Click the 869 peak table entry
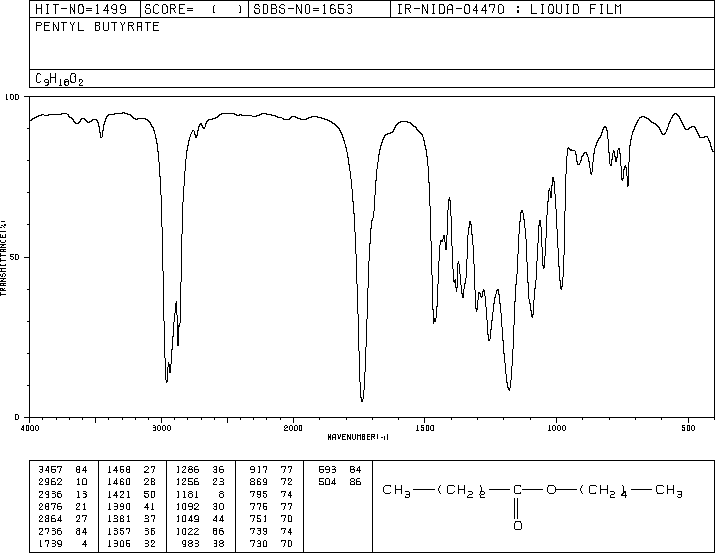Viewport: 715px width, 553px height. pyautogui.click(x=259, y=482)
